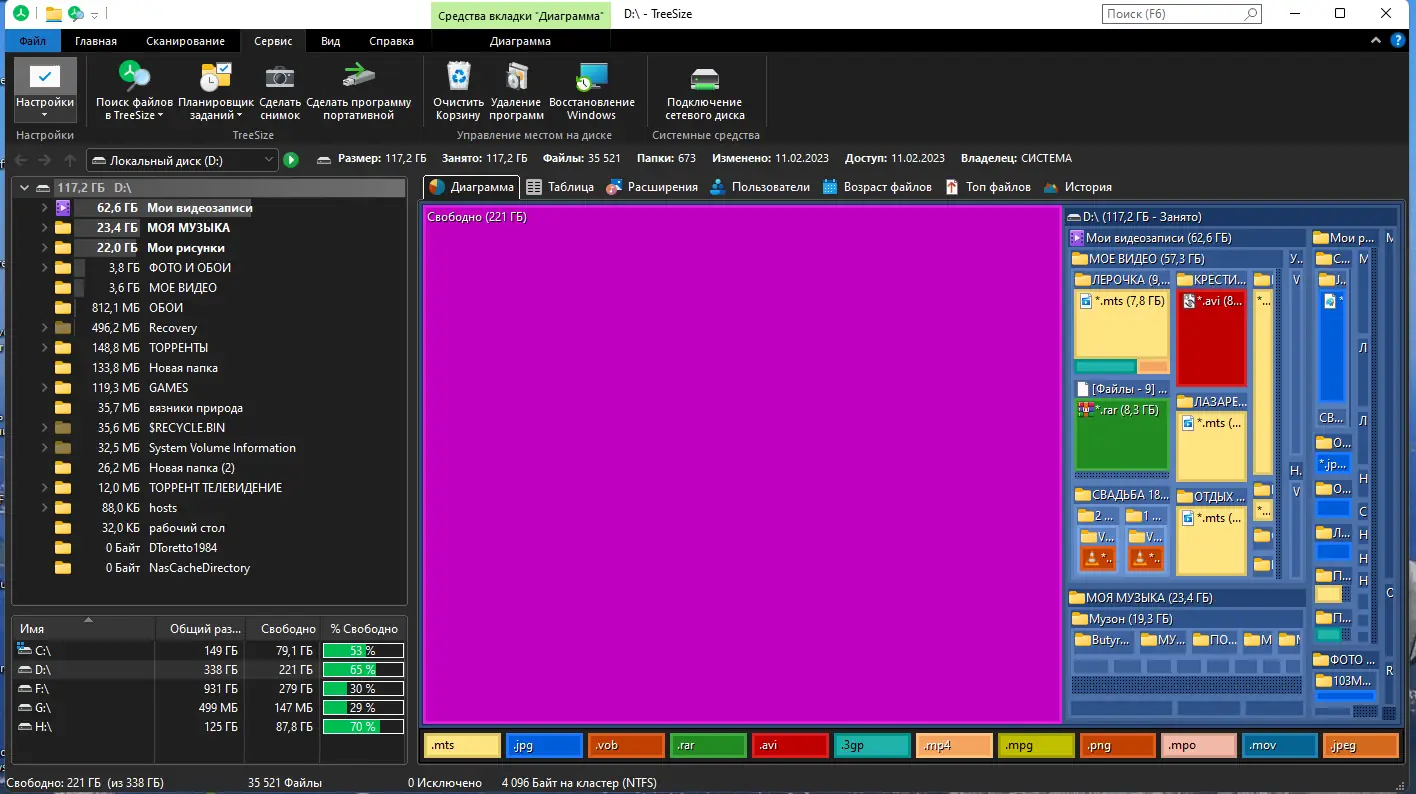Expand the Мои рисунки folder
Viewport: 1416px width, 794px height.
(x=44, y=248)
